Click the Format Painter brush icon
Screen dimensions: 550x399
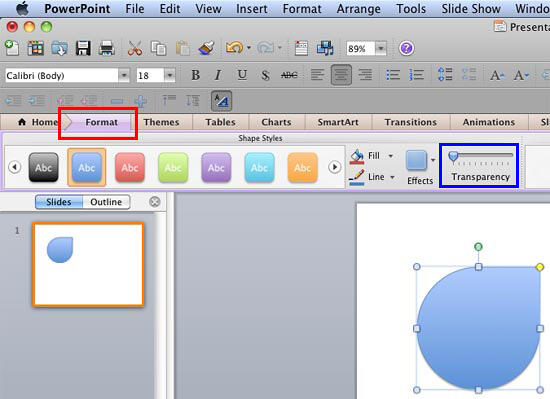click(206, 48)
